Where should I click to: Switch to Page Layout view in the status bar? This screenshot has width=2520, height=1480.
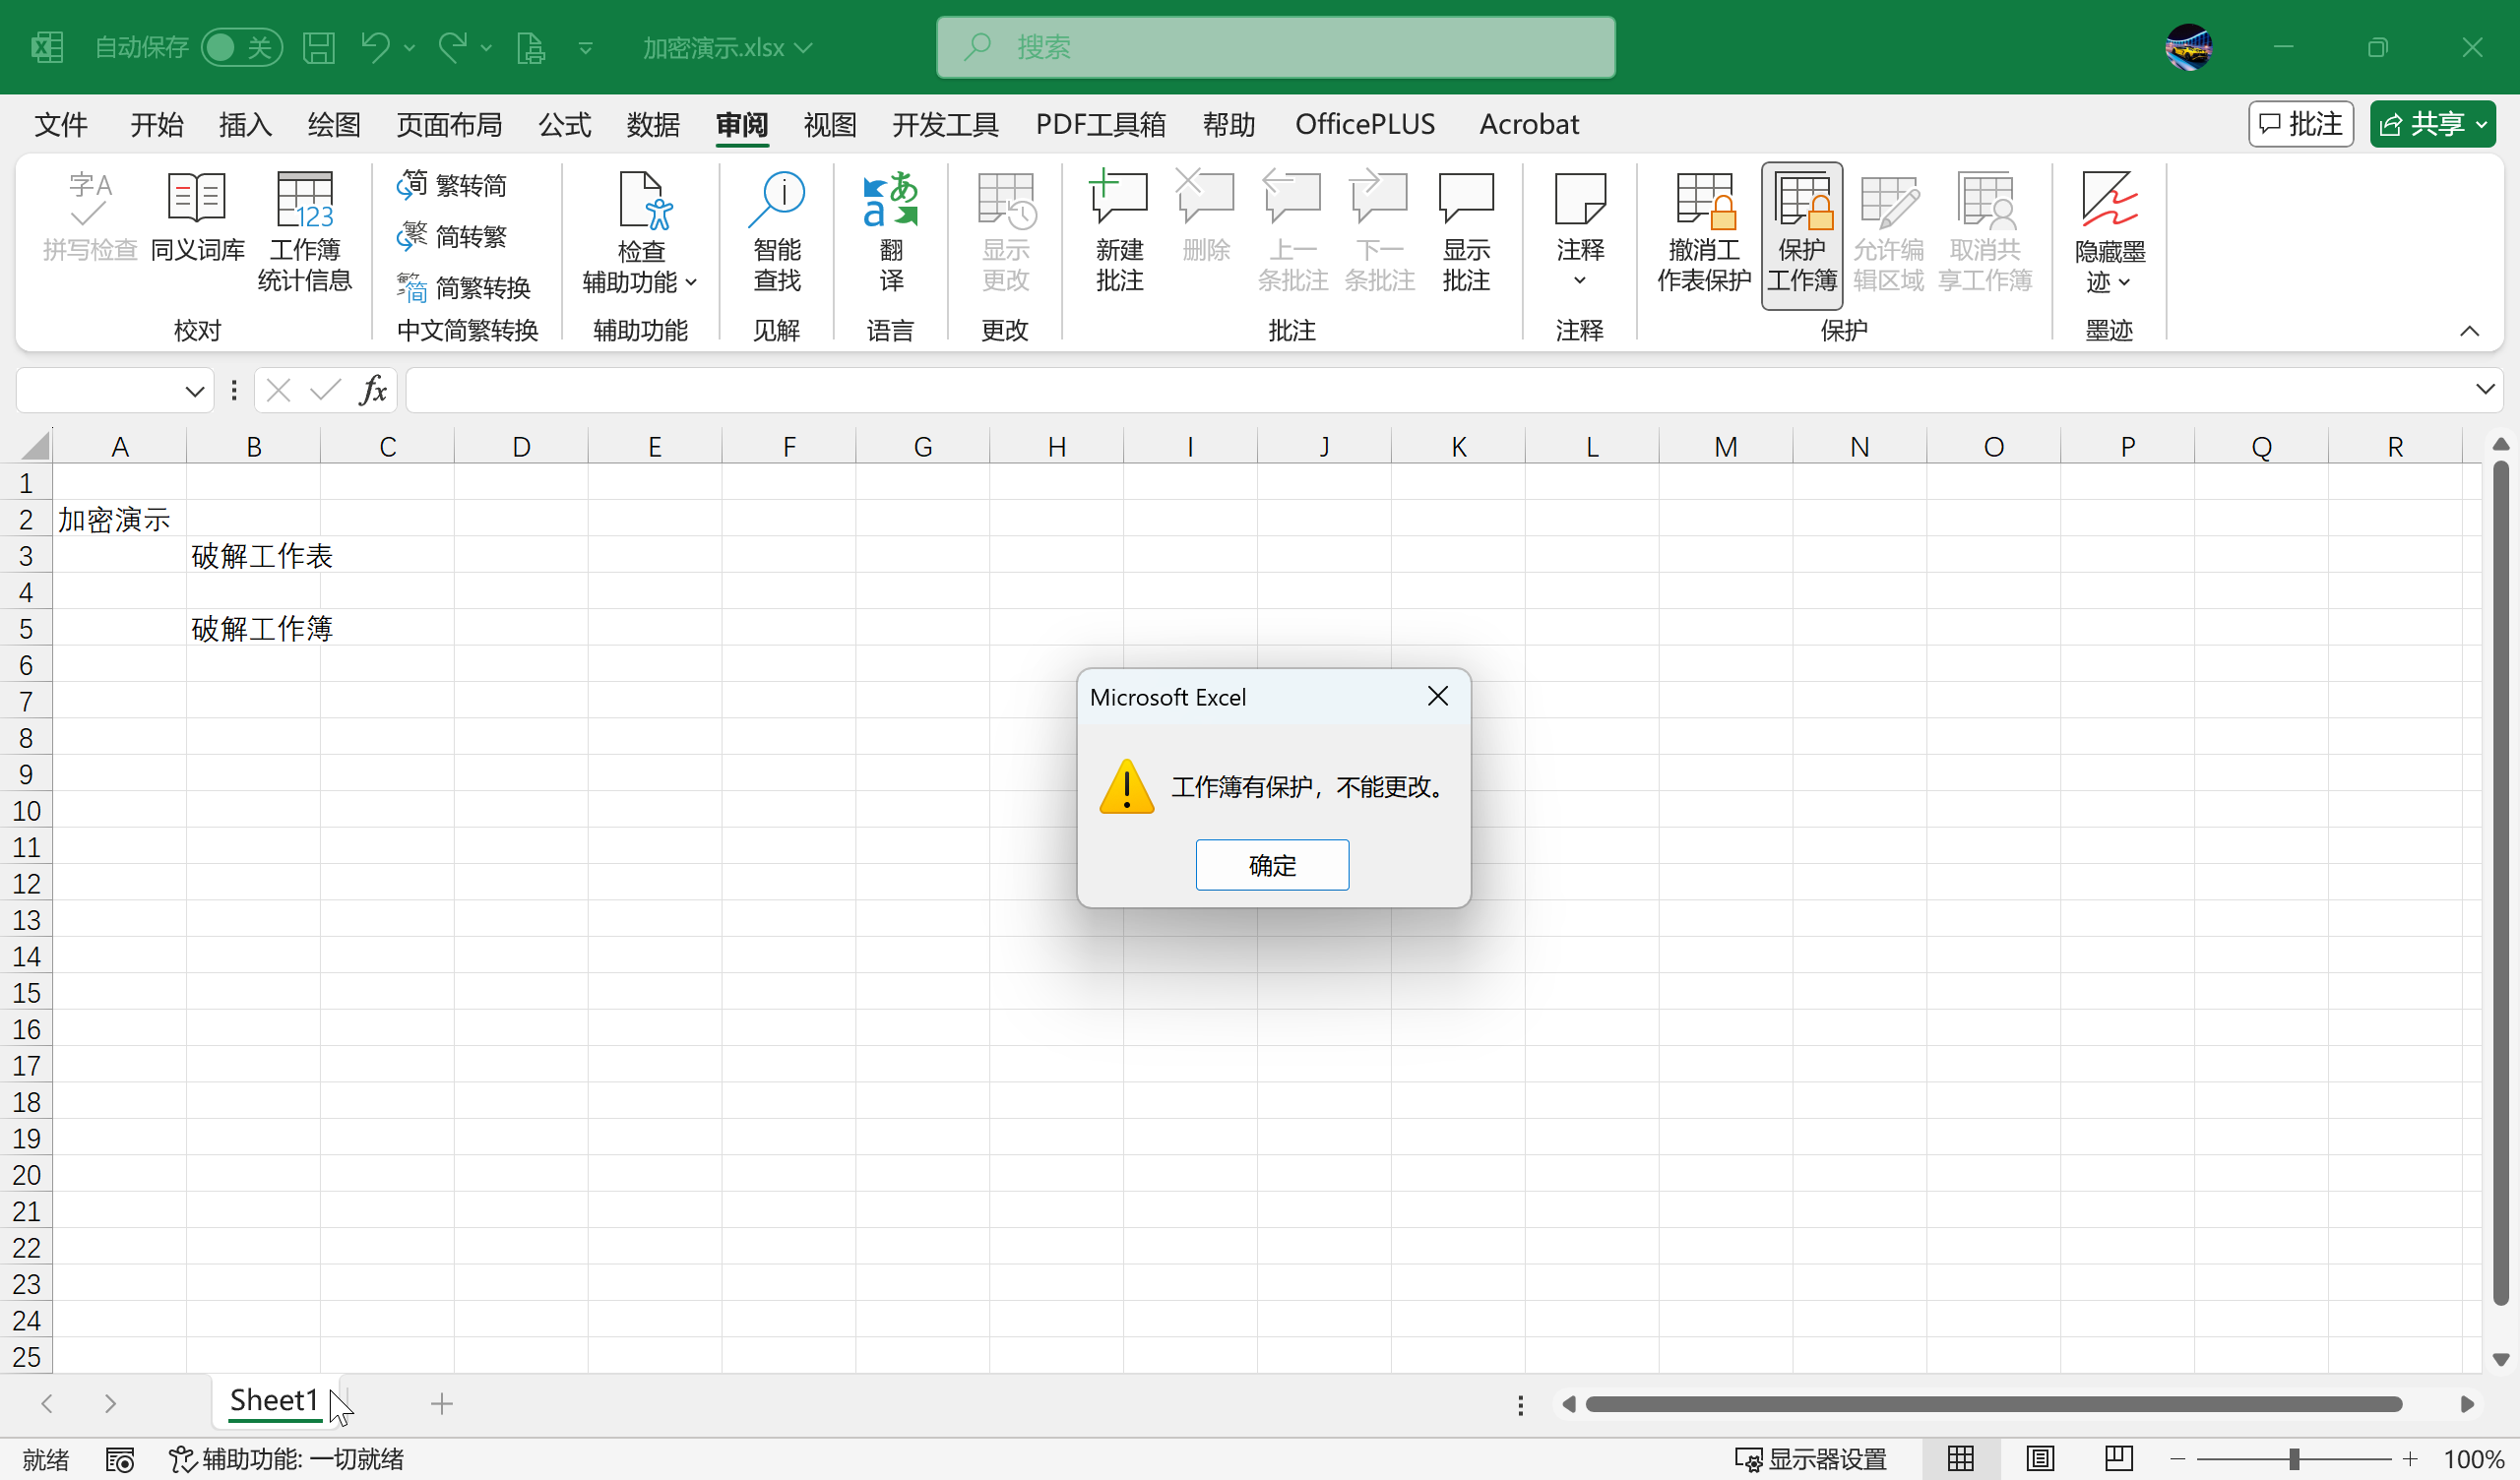click(2040, 1459)
